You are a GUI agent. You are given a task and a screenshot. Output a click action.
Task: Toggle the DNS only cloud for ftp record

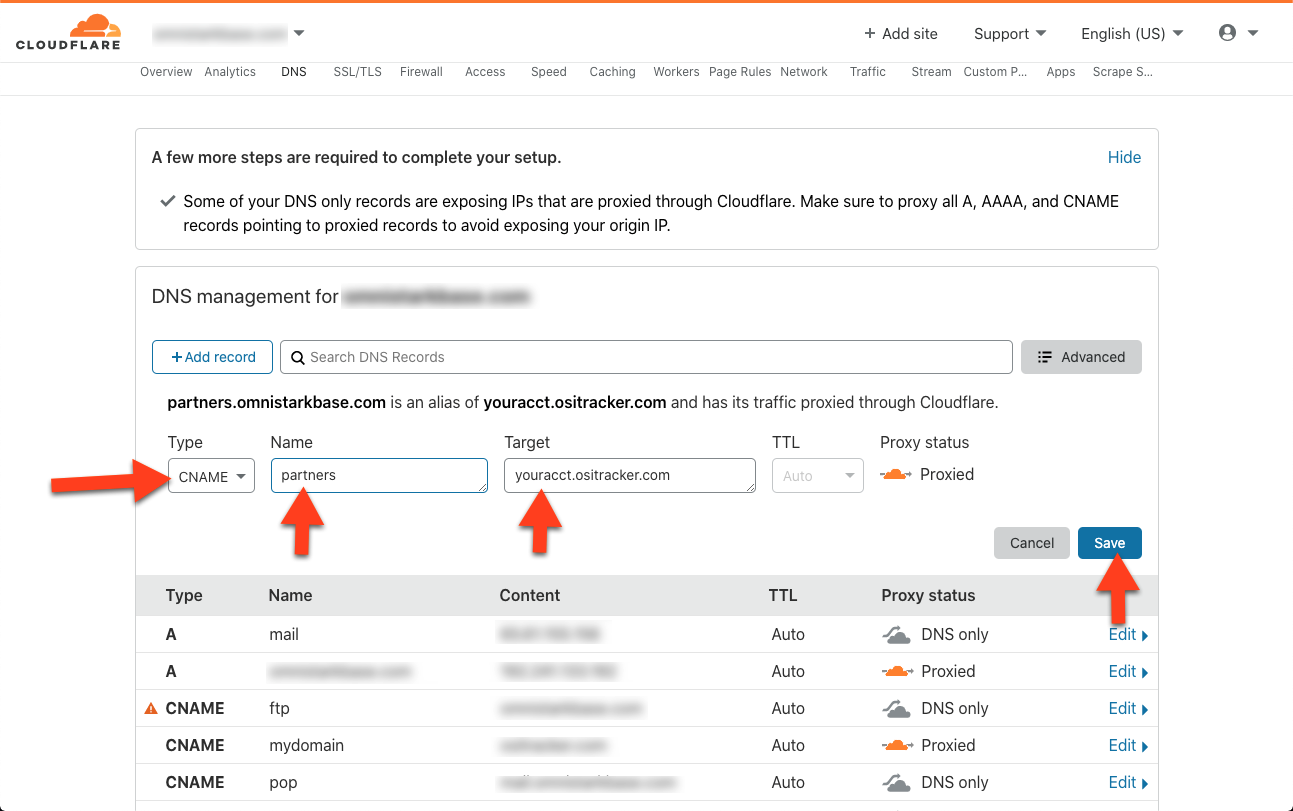tap(897, 708)
